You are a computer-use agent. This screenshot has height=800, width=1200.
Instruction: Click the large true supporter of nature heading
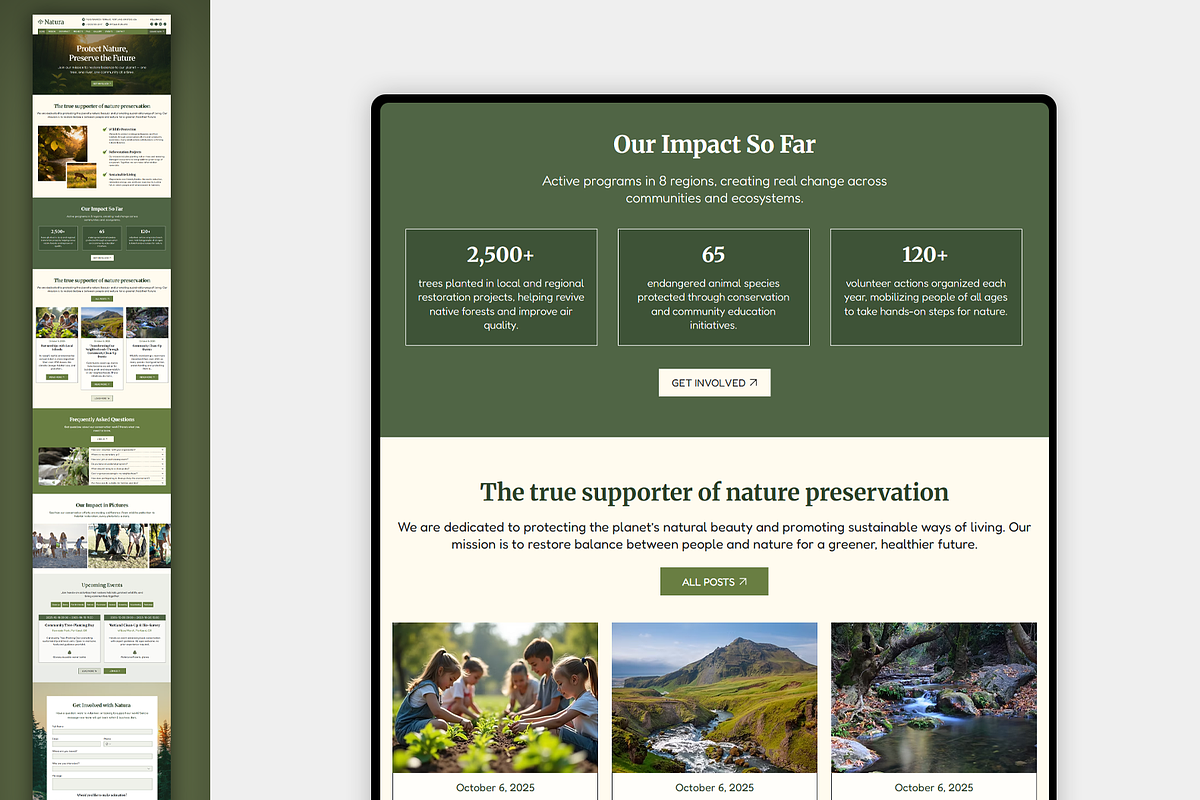[714, 492]
